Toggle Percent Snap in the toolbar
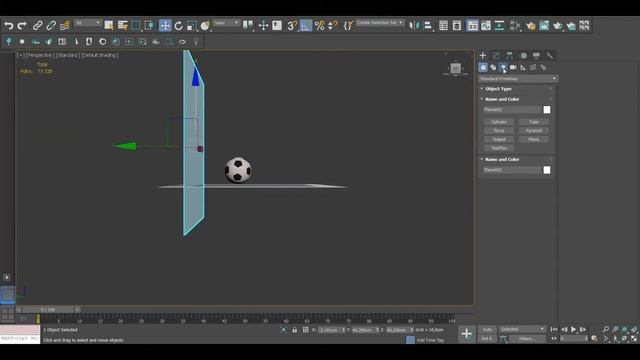 [319, 26]
